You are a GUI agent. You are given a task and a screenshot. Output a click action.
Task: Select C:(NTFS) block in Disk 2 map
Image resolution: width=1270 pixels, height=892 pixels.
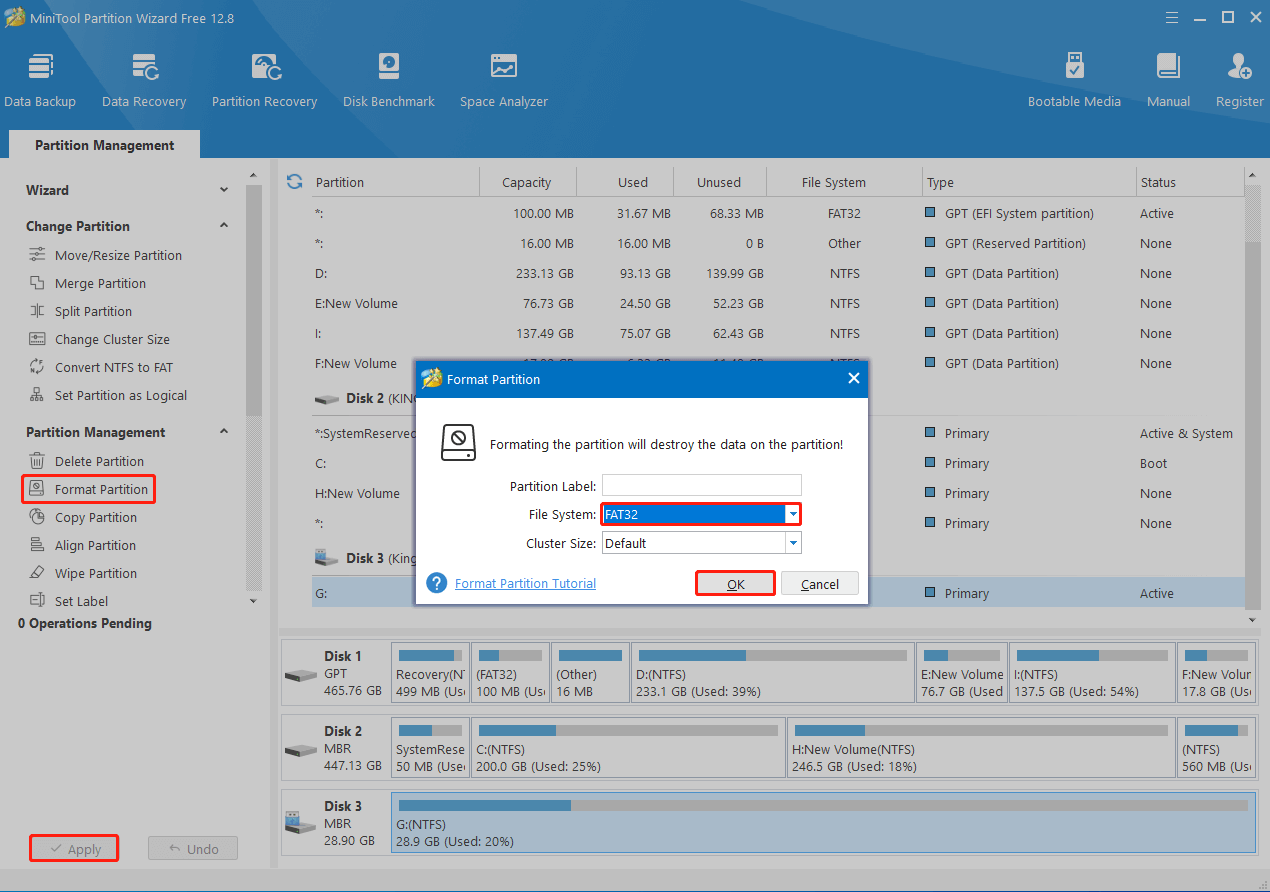coord(628,746)
